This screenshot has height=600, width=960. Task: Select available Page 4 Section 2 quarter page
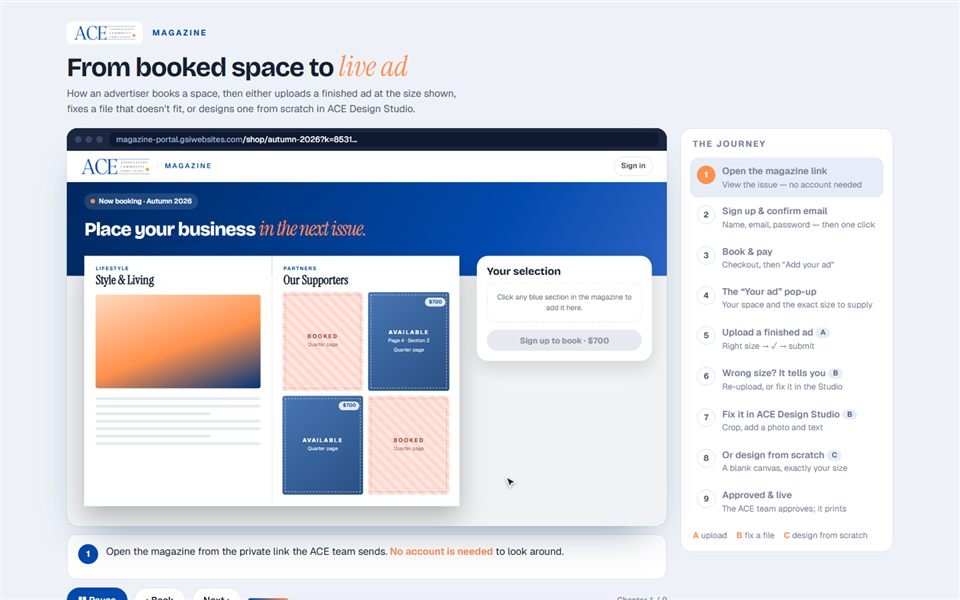click(408, 341)
